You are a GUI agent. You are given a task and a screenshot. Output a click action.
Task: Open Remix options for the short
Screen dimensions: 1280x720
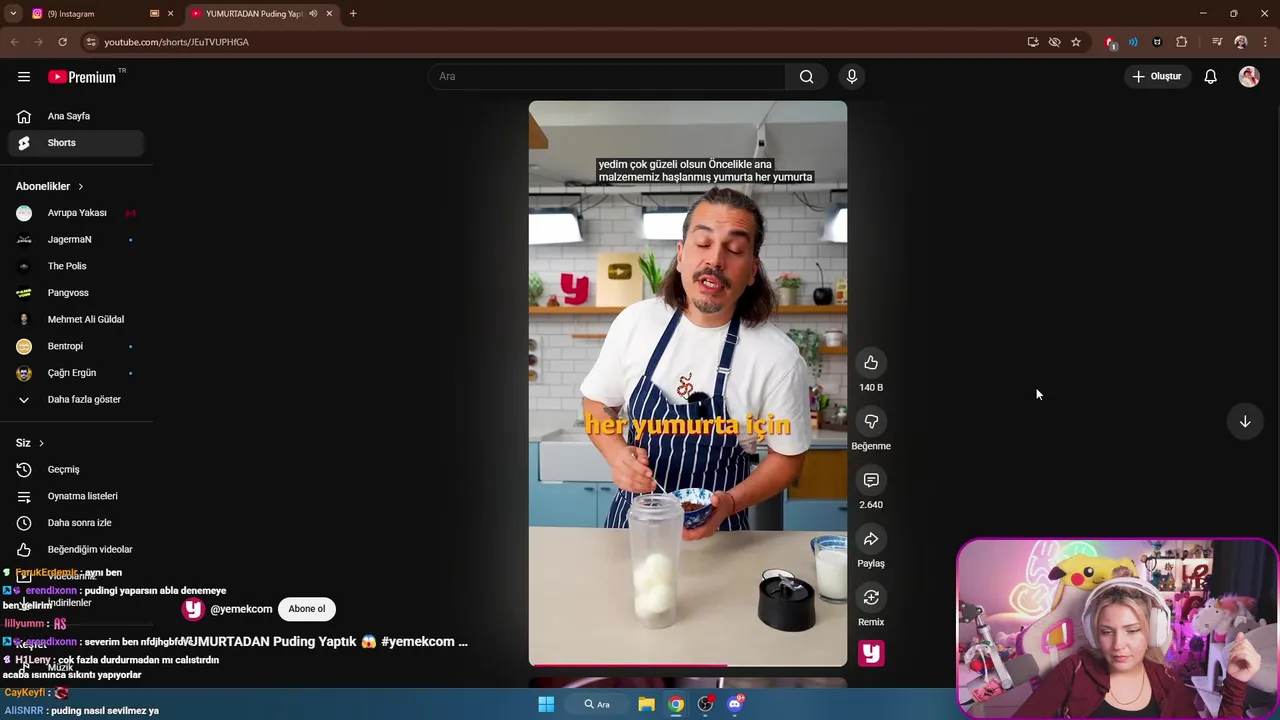coord(871,598)
